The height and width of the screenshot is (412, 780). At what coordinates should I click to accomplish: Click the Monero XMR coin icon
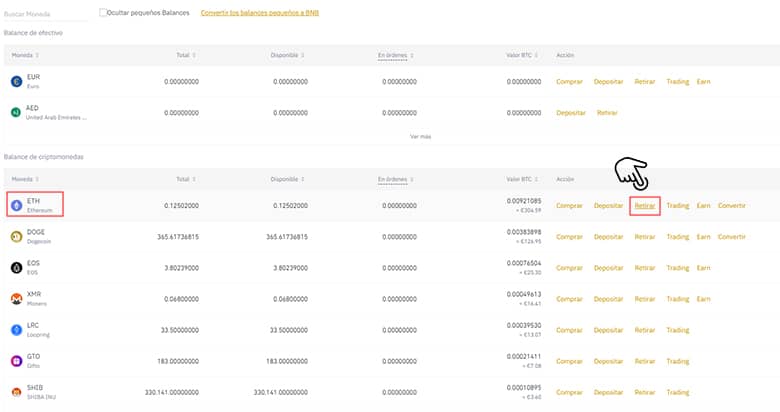(15, 298)
